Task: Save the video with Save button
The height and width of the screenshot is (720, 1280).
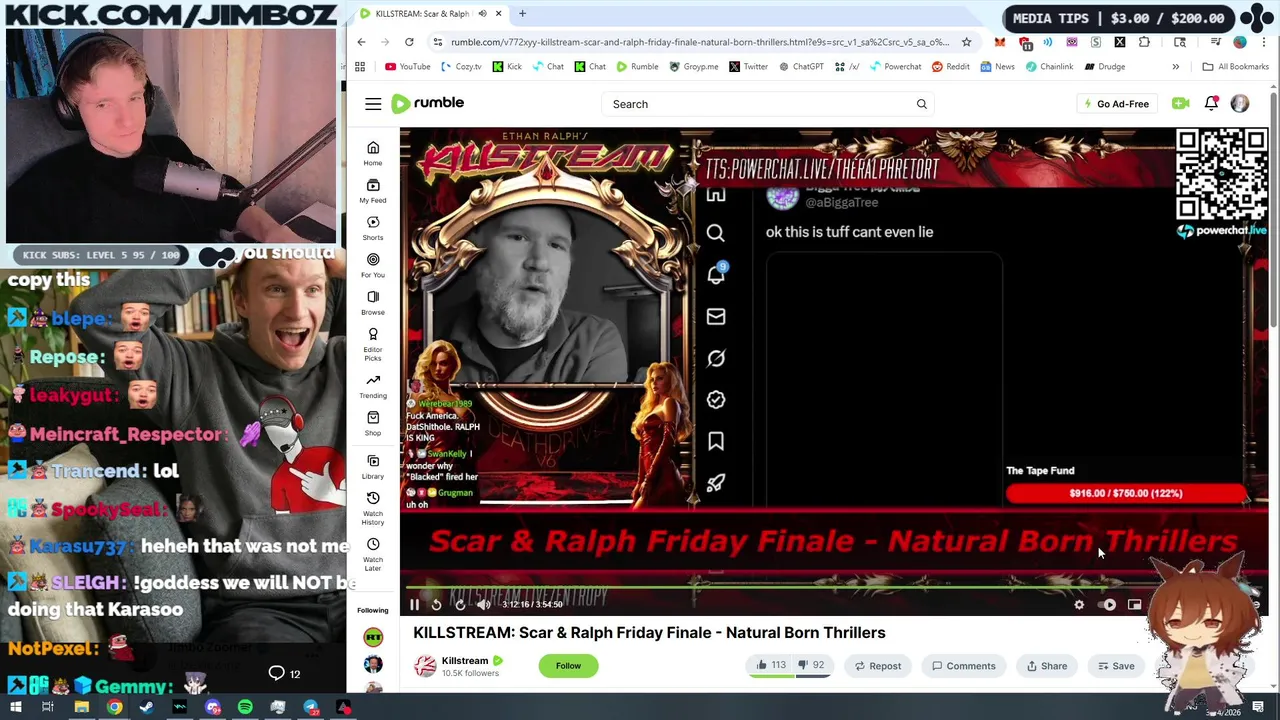Action: click(1116, 666)
